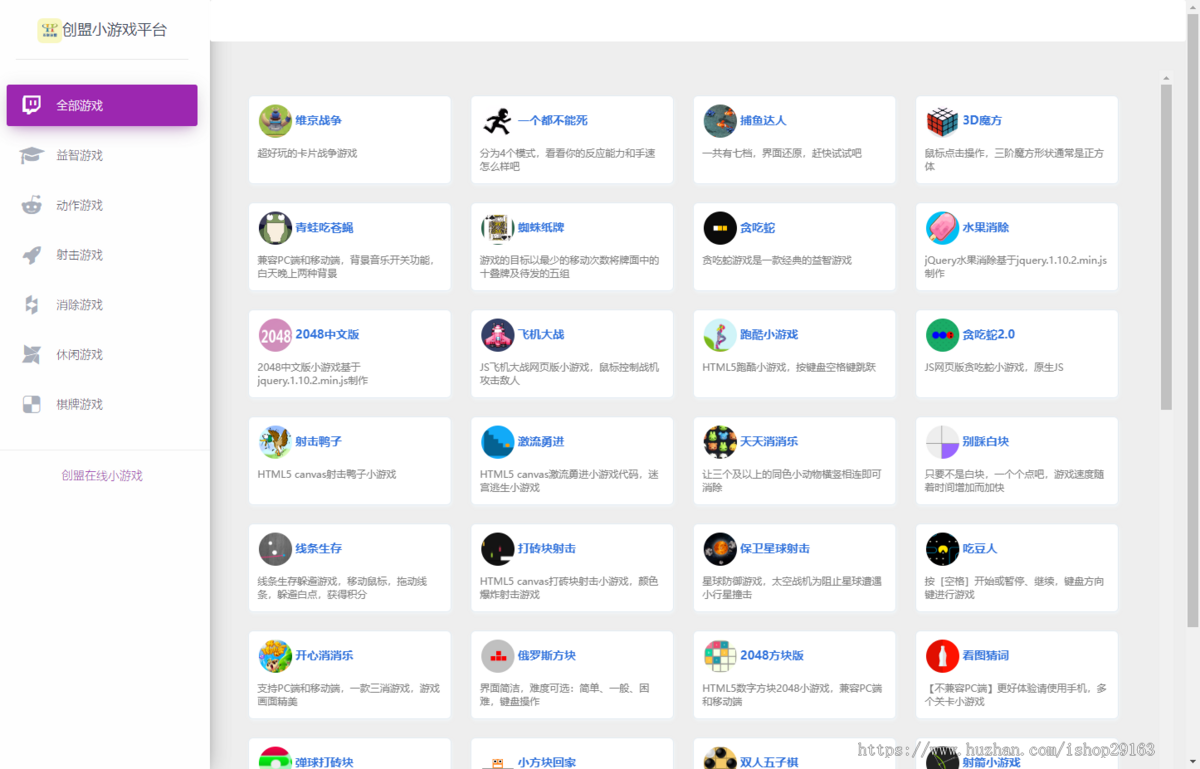Viewport: 1200px width, 769px height.
Task: Click the frog icon for 青蛙吃苍蝇
Action: 275,228
